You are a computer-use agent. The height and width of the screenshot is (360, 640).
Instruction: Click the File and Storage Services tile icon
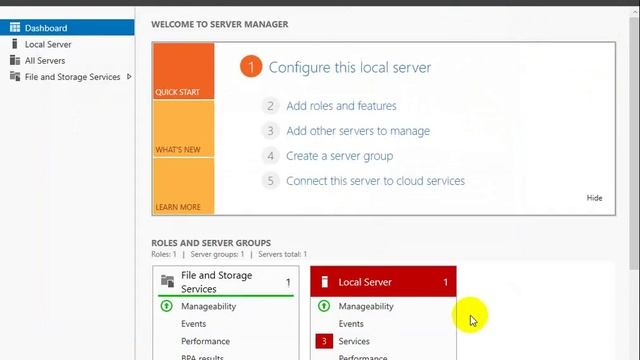tap(167, 281)
